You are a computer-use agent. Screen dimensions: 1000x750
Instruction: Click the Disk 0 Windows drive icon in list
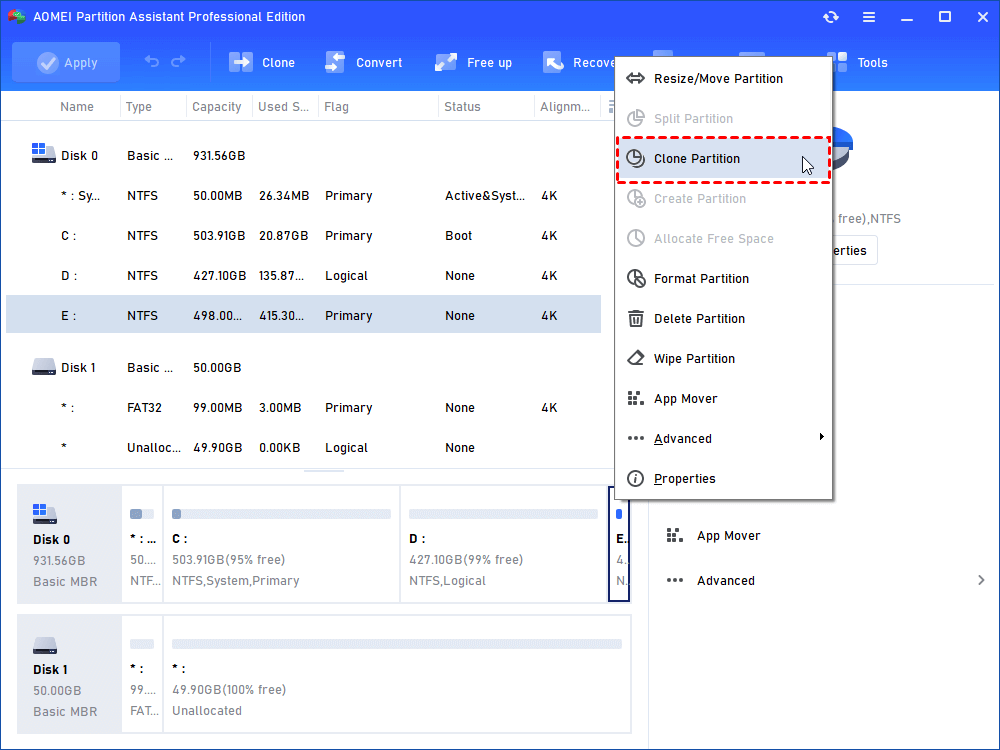pyautogui.click(x=43, y=153)
